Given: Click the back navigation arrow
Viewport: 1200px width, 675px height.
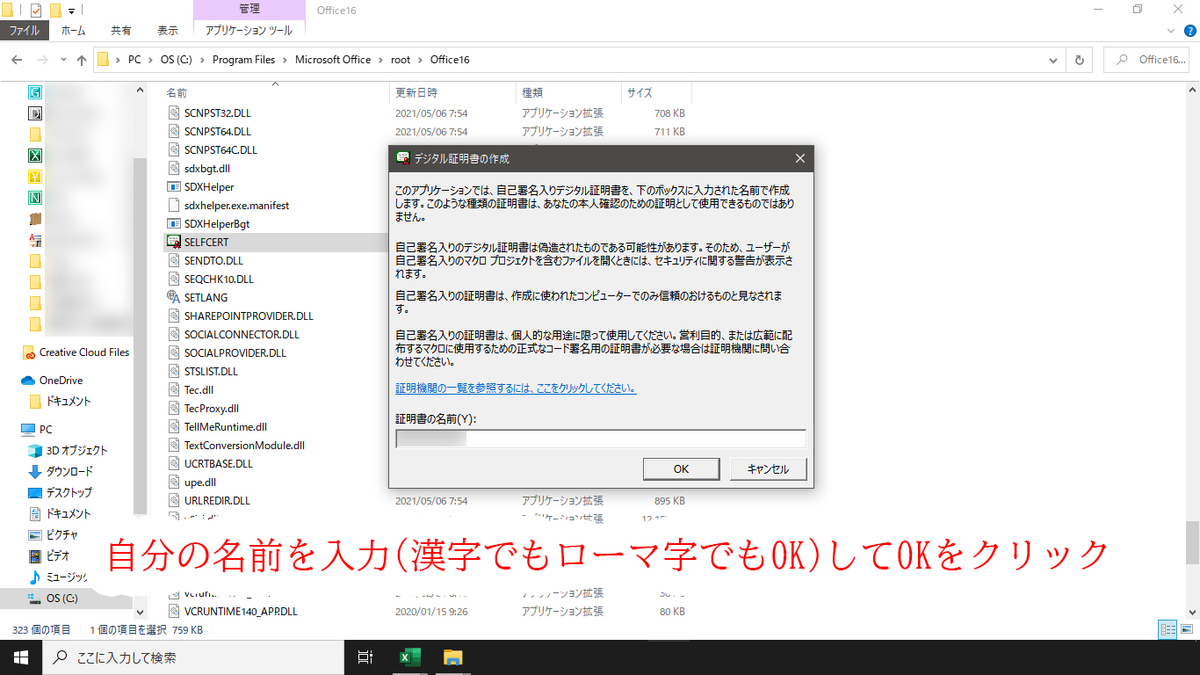Looking at the screenshot, I should pyautogui.click(x=16, y=59).
